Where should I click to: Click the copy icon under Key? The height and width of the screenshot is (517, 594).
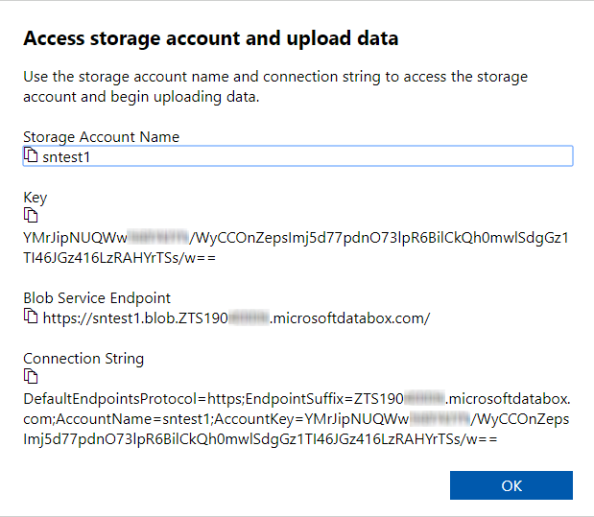point(31,215)
